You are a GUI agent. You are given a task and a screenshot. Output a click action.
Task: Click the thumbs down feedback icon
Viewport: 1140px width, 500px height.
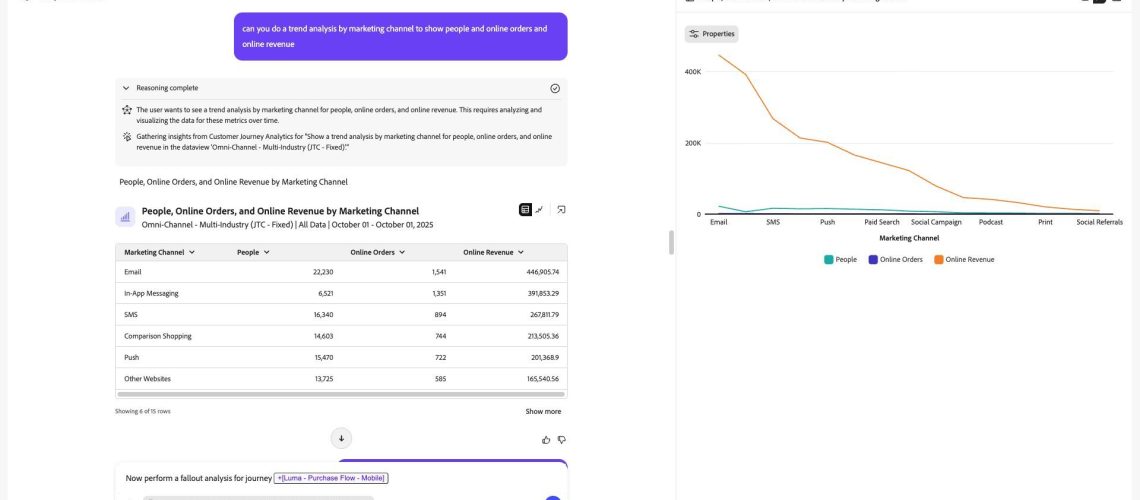tap(561, 440)
